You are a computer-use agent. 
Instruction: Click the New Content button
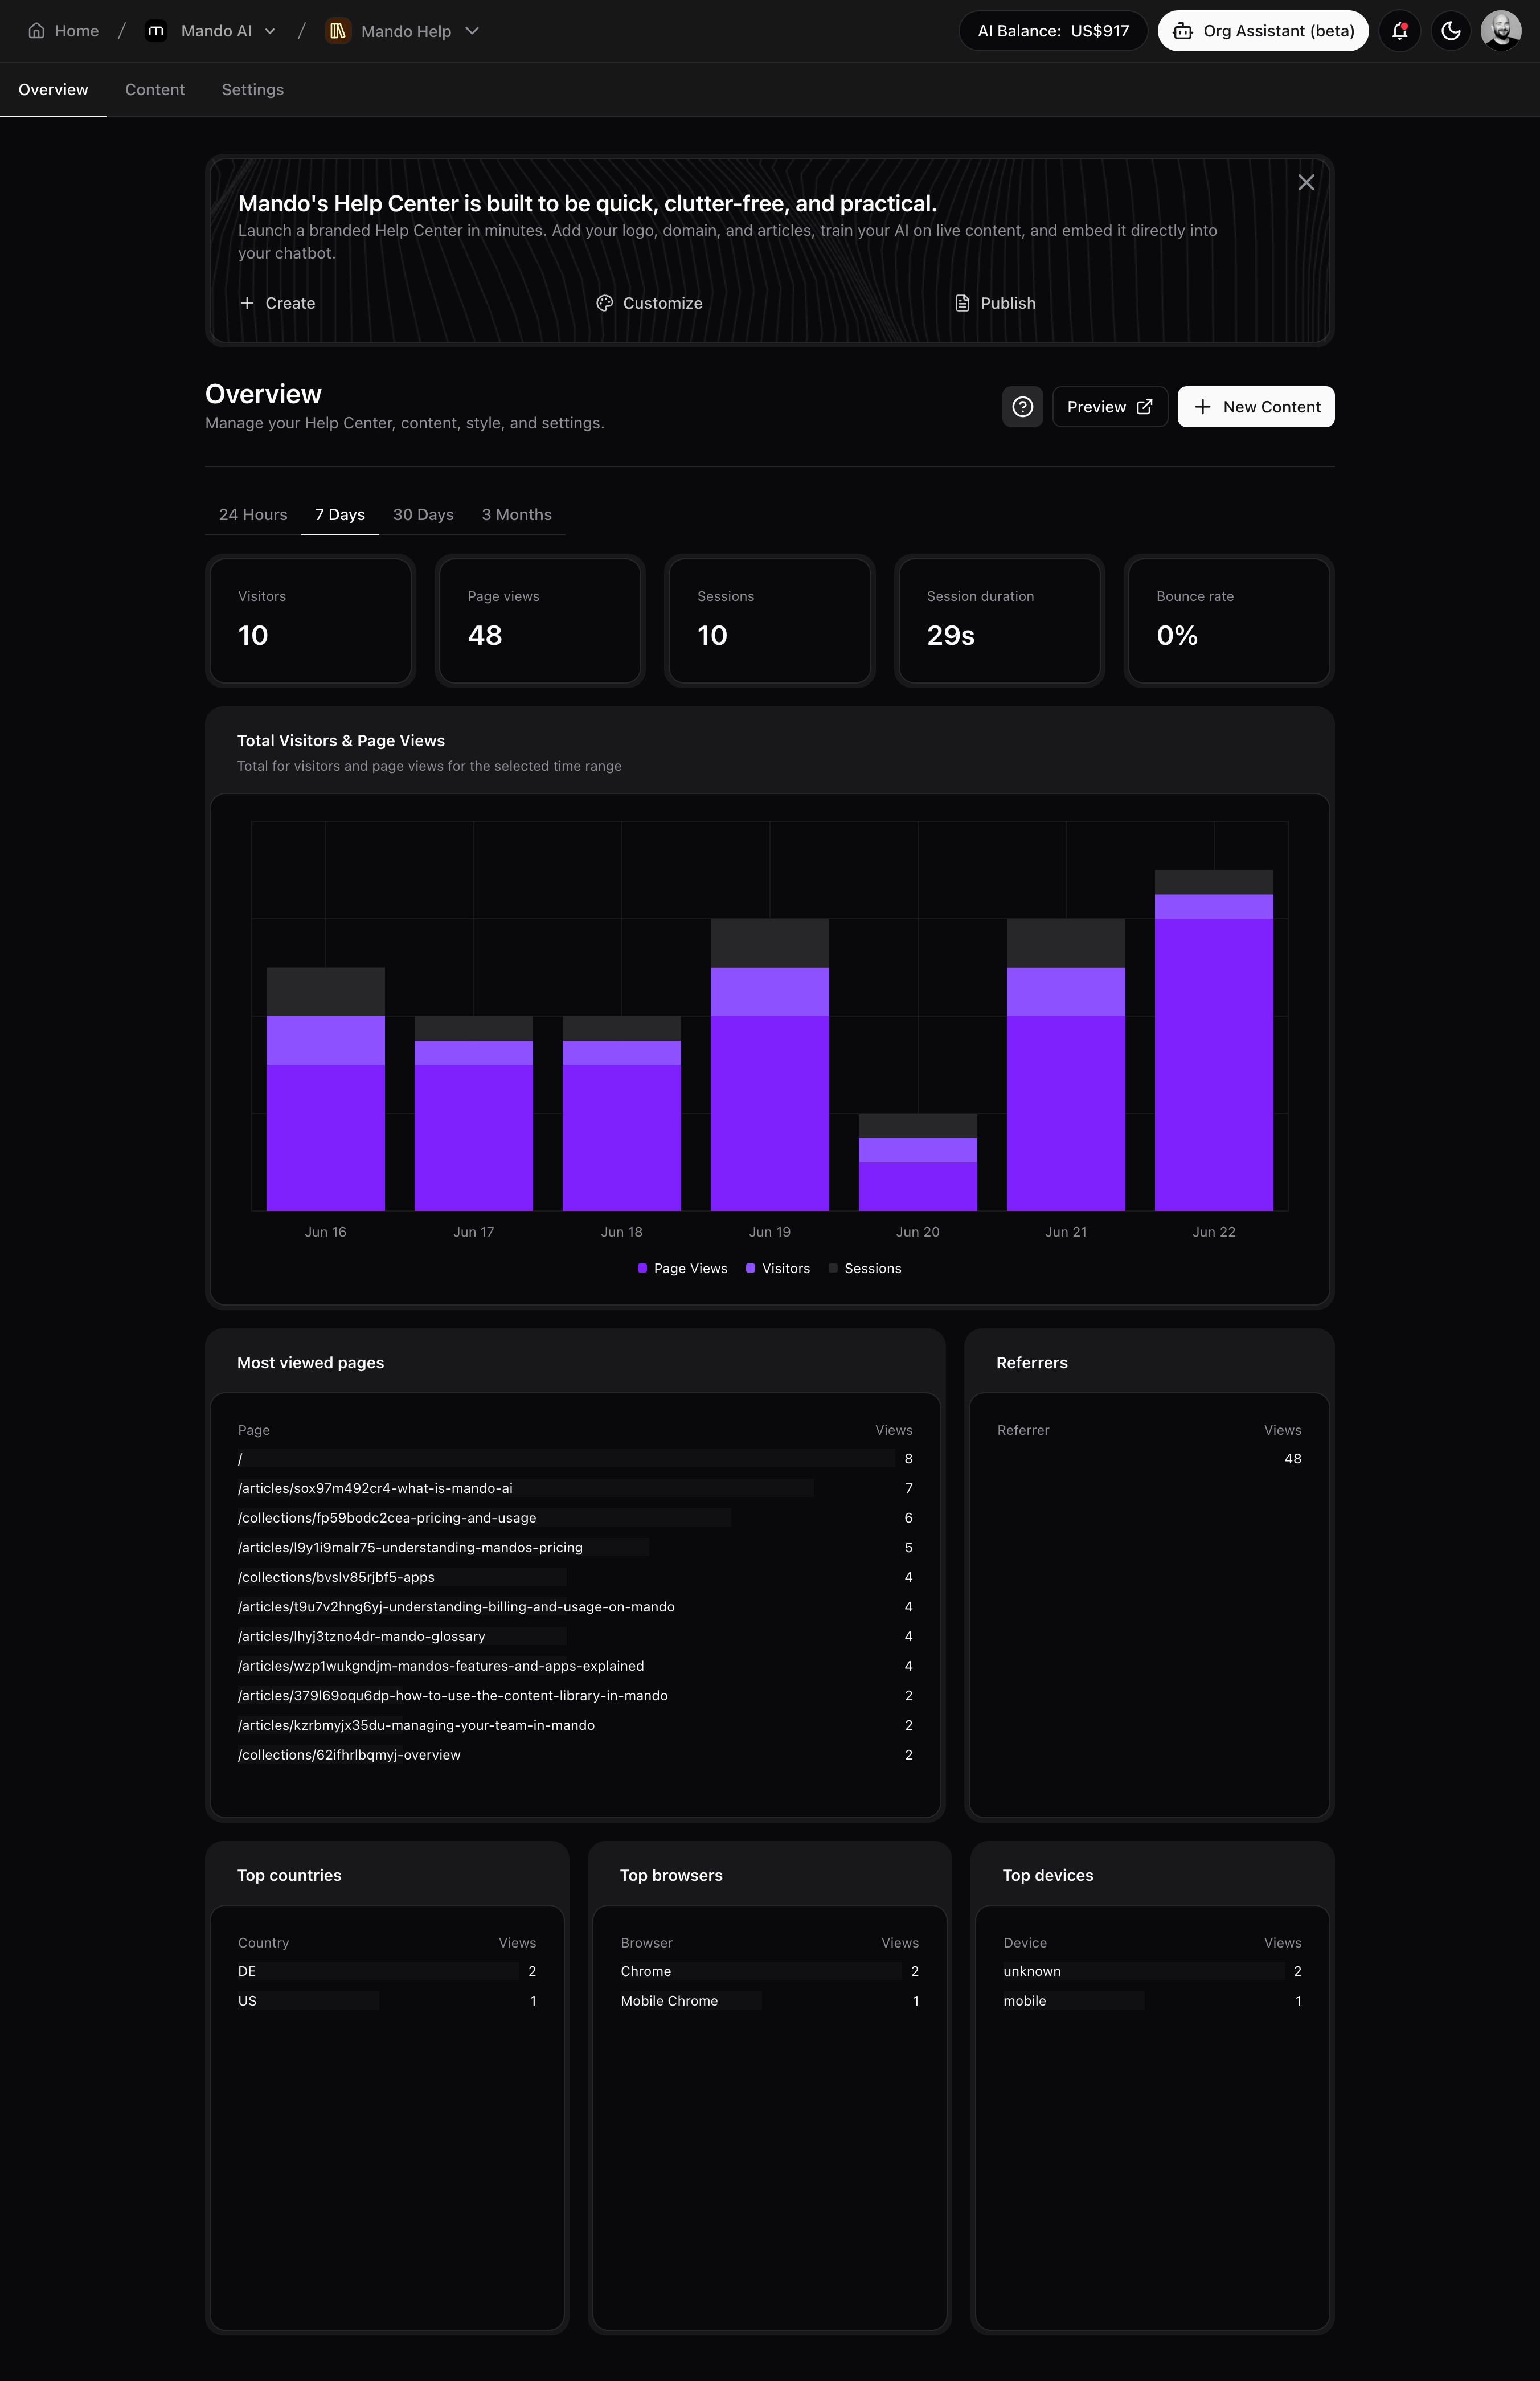[x=1255, y=407]
